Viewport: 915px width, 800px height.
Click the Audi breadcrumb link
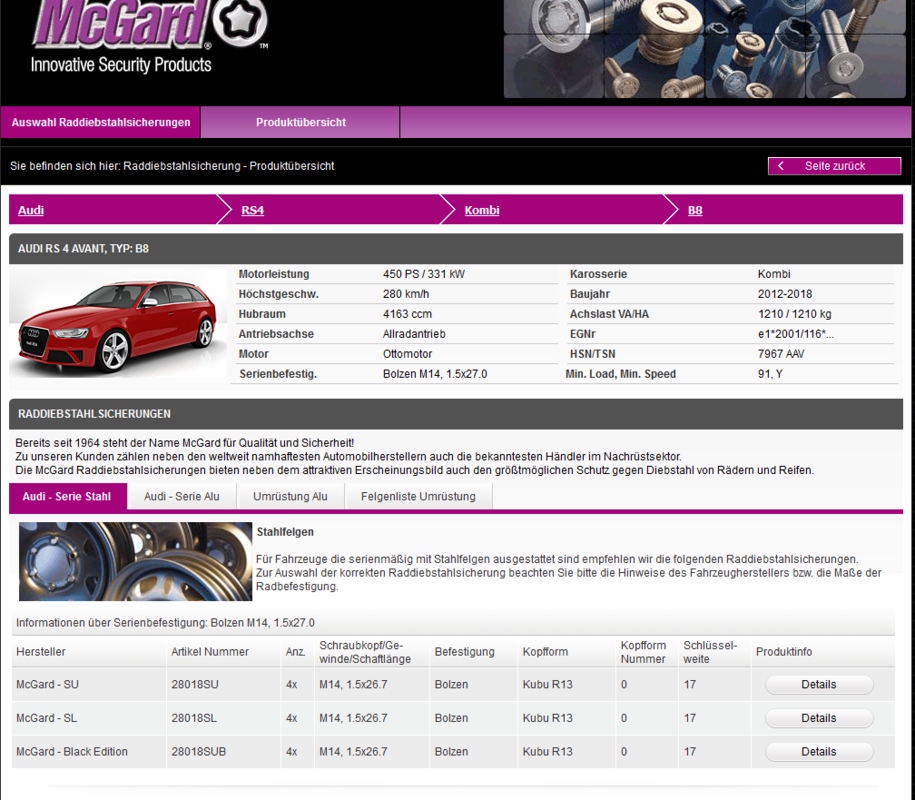point(31,210)
